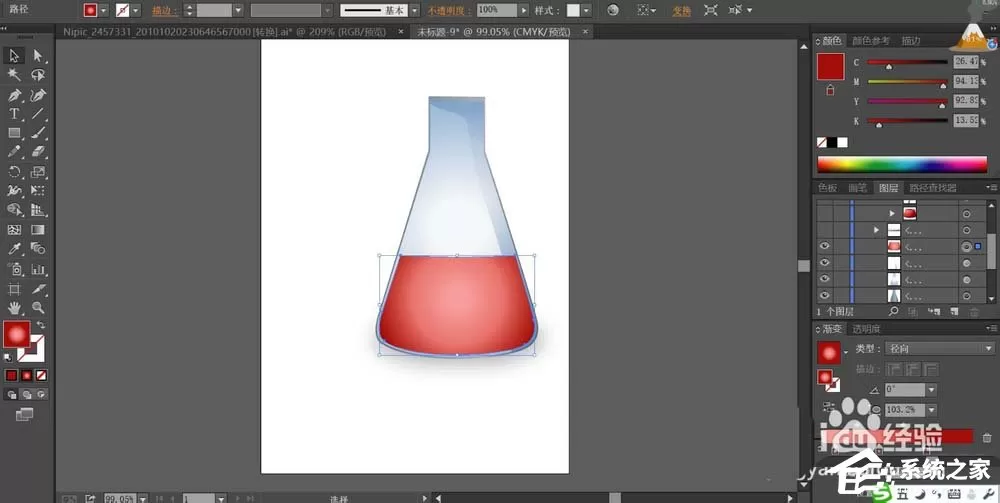Select the Shape Builder tool
Screen dimensions: 1000x503
14,210
